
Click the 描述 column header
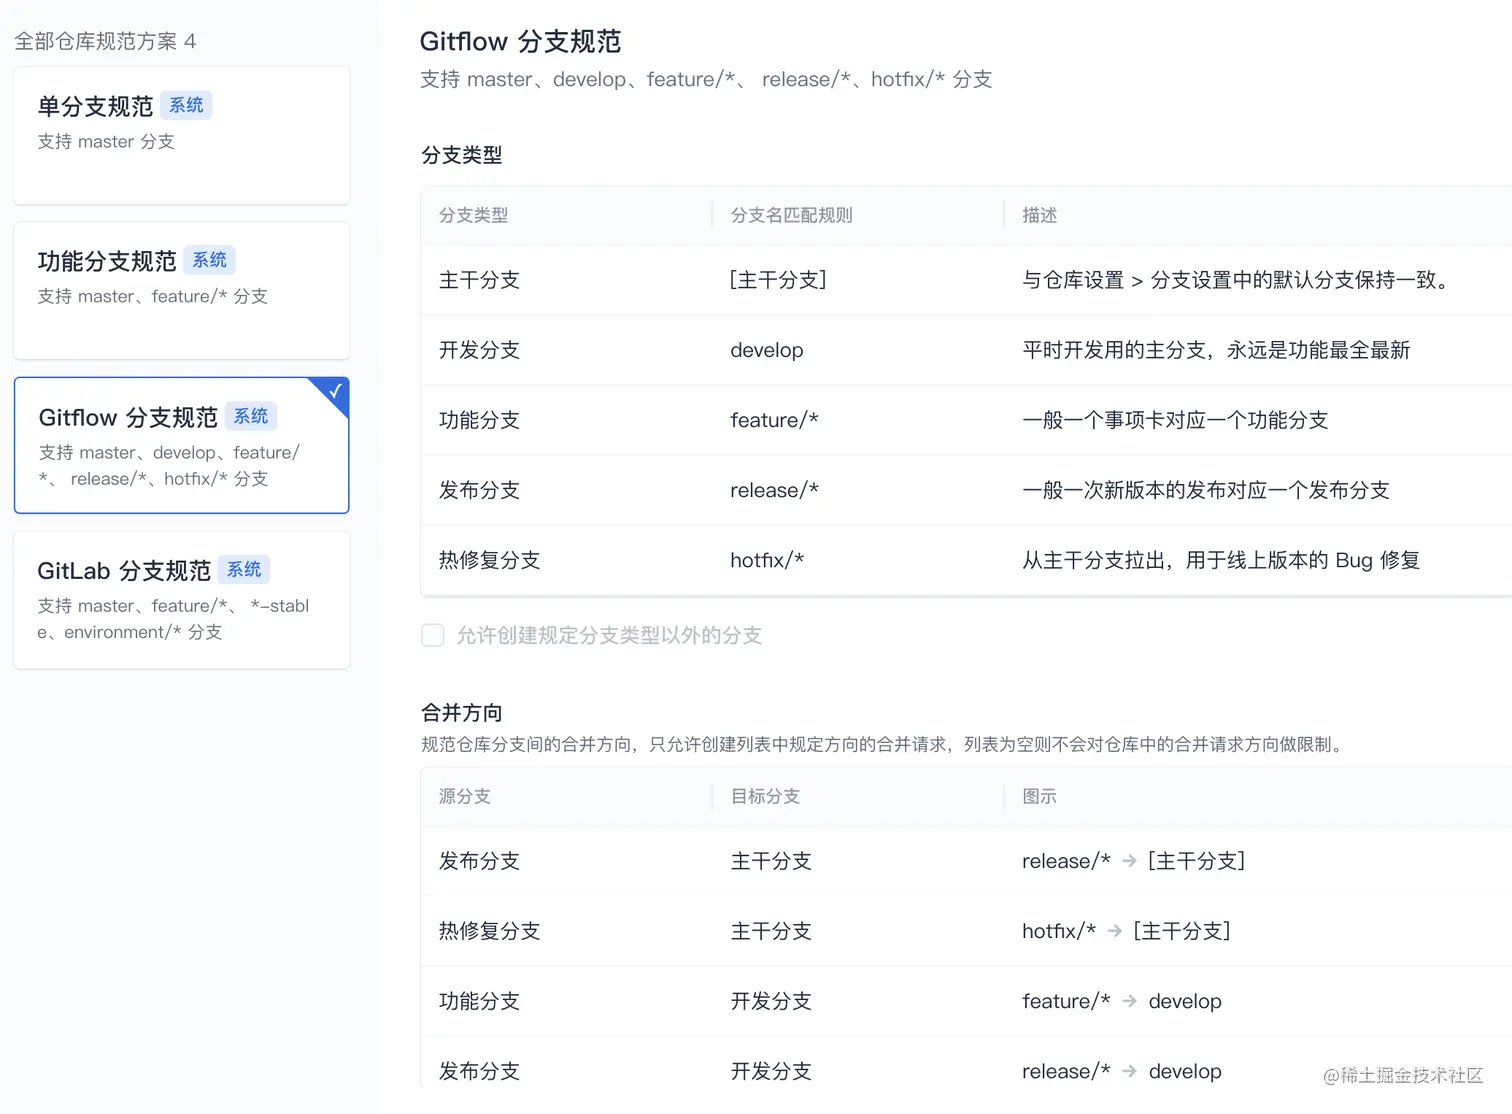click(x=1040, y=215)
